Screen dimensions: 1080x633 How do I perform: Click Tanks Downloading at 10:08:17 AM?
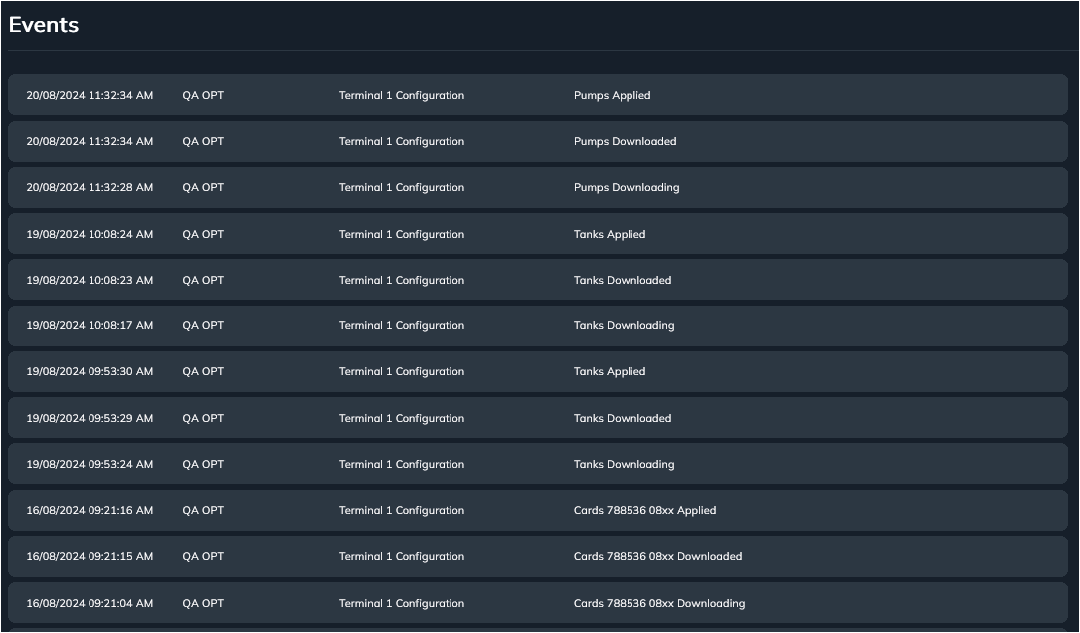click(623, 325)
